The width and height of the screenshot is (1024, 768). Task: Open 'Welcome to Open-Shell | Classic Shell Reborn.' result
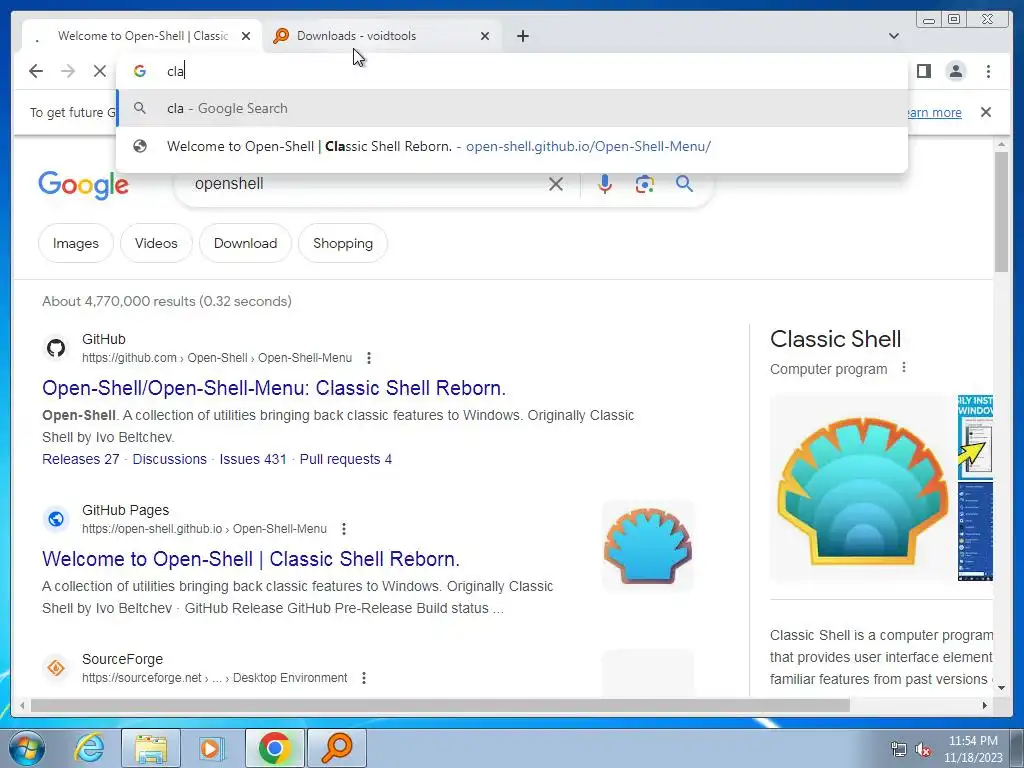point(251,559)
